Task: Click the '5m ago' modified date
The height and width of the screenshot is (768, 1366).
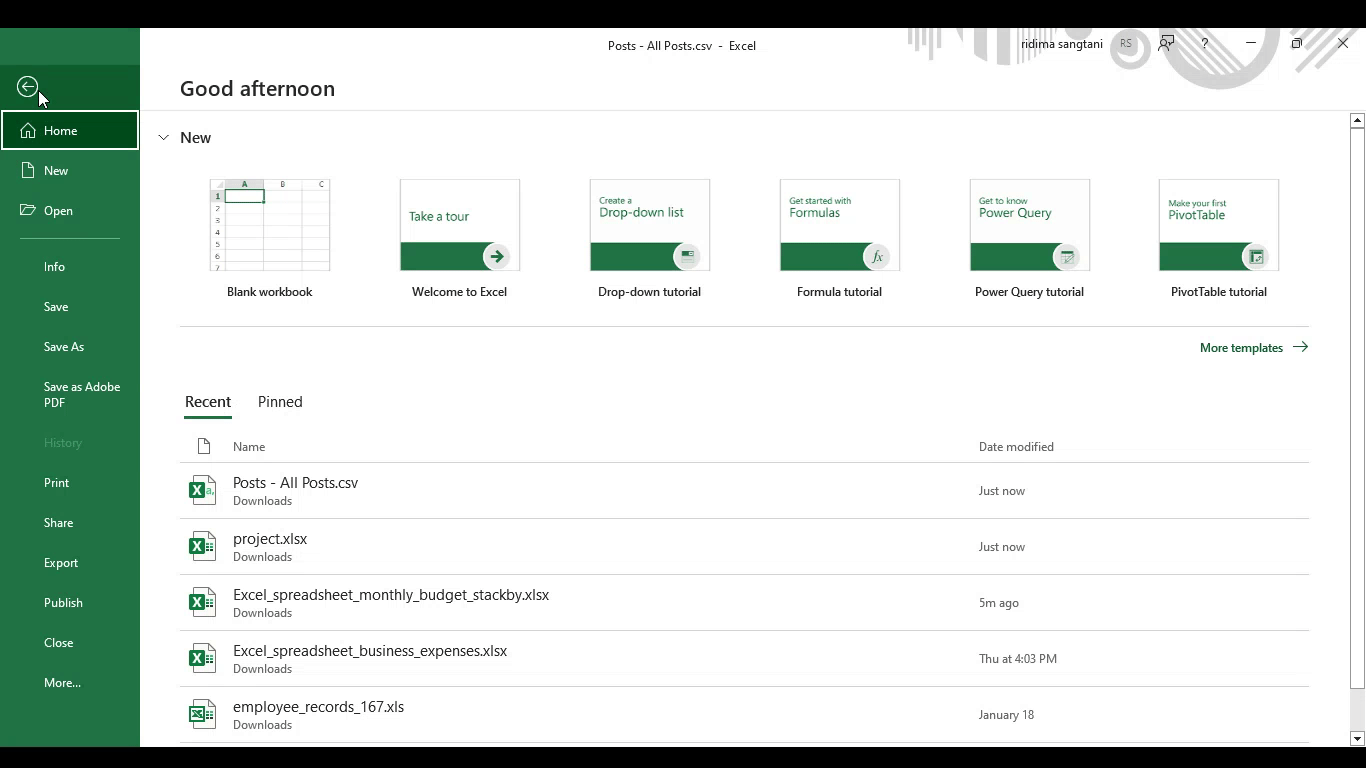Action: pos(999,603)
